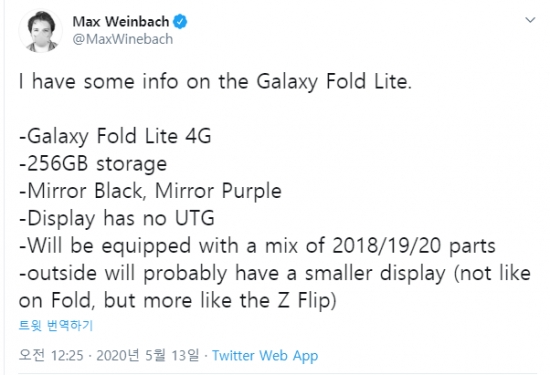Open Max Weinbach's profile picture
Viewport: 550px width, 375px height.
[x=41, y=31]
